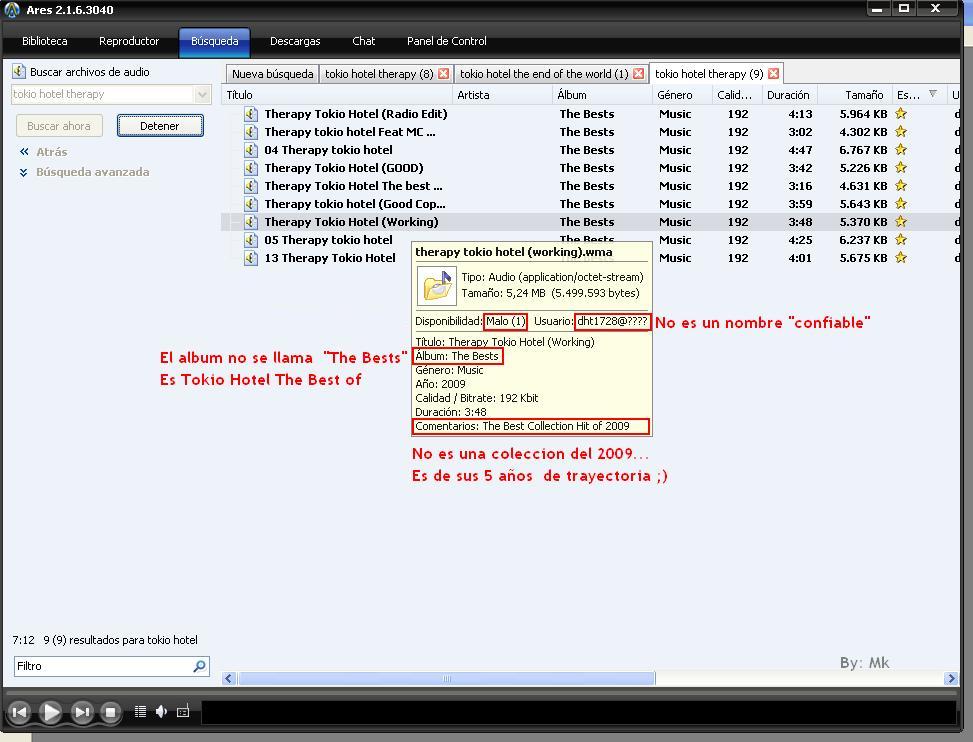Click the Buscar ahora button
Screen dimensions: 973x742
[x=59, y=126]
